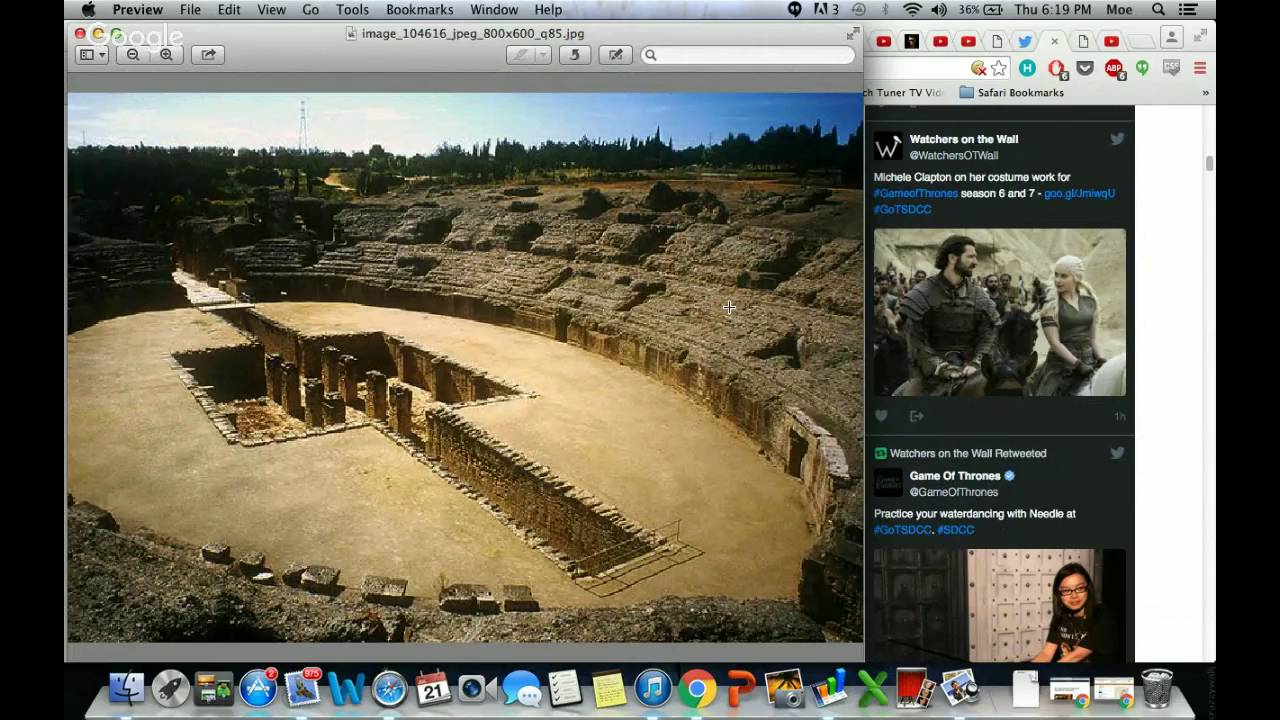Click the clock showing Thu 6:19 PM
1280x720 pixels.
[x=1053, y=10]
